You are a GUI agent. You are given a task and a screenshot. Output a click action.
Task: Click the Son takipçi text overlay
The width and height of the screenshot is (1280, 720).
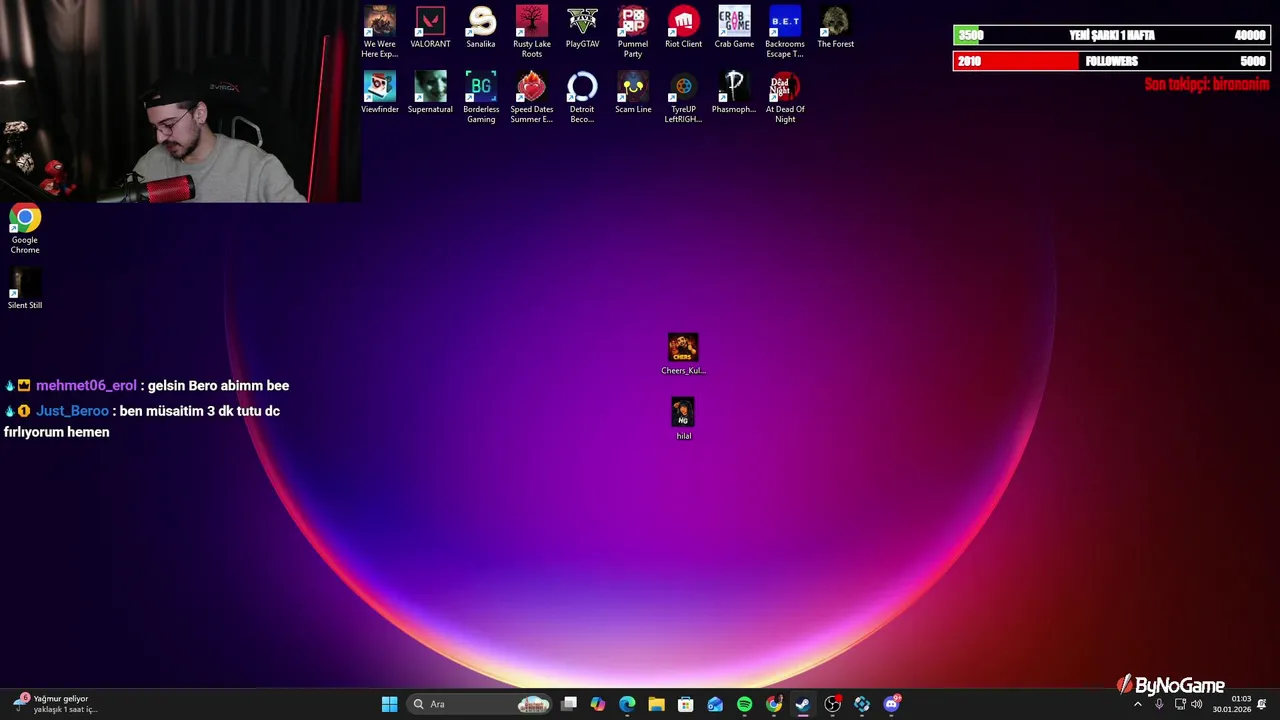(x=1206, y=84)
